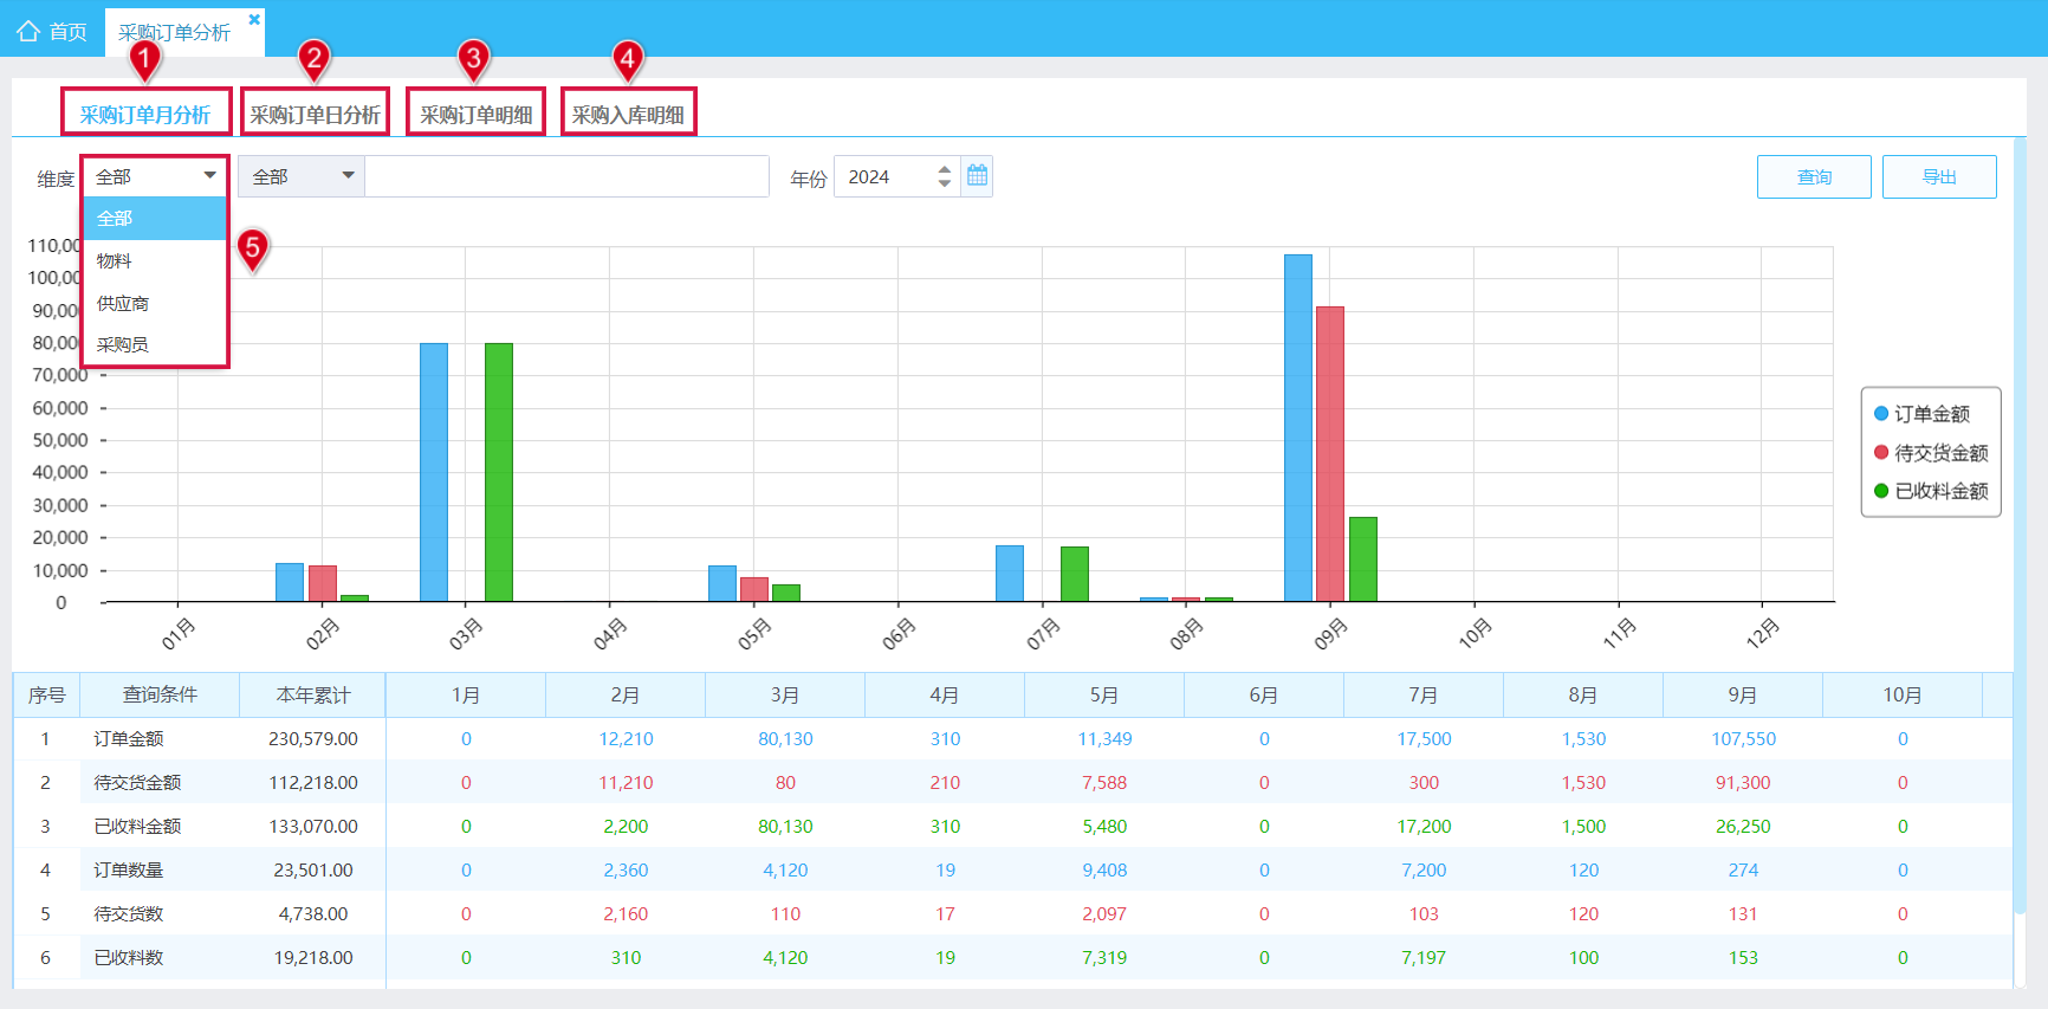Click the 7,319 May cell

tap(1104, 958)
